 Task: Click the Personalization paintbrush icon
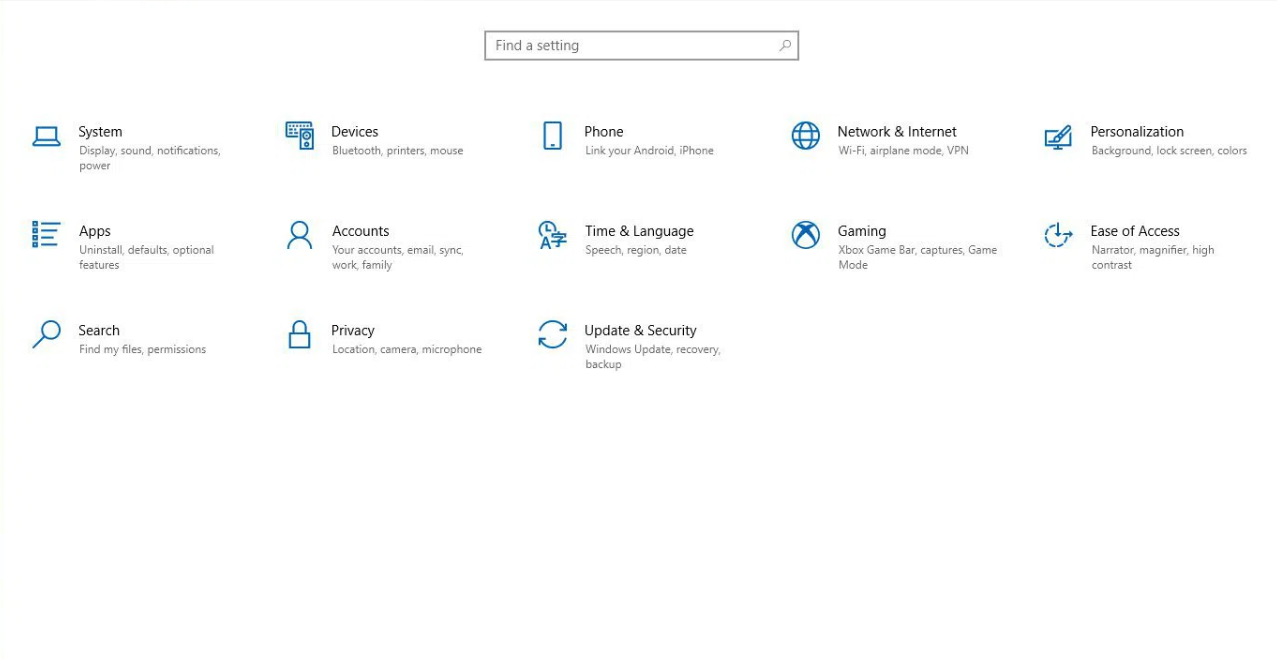tap(1058, 137)
